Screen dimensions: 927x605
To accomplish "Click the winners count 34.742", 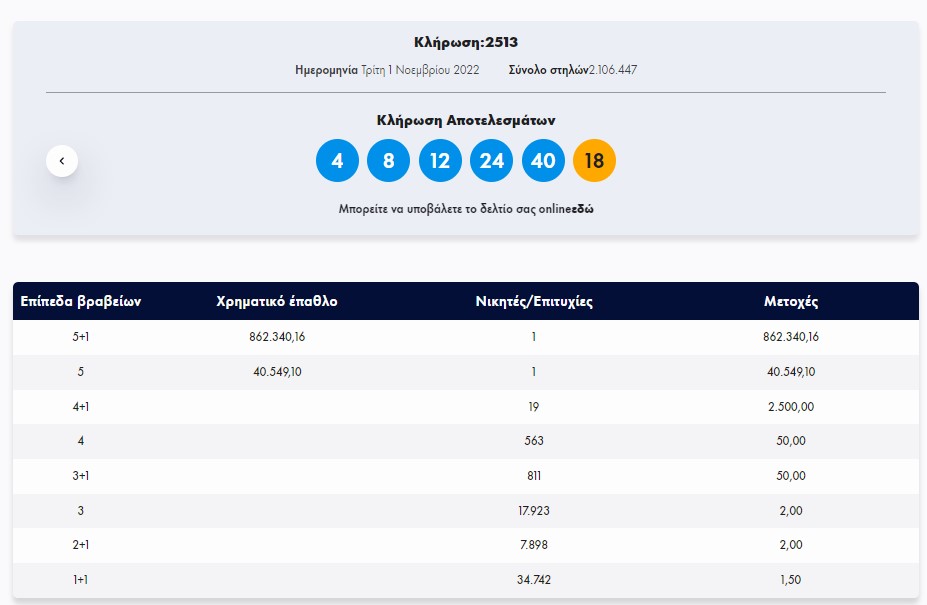I will click(534, 580).
